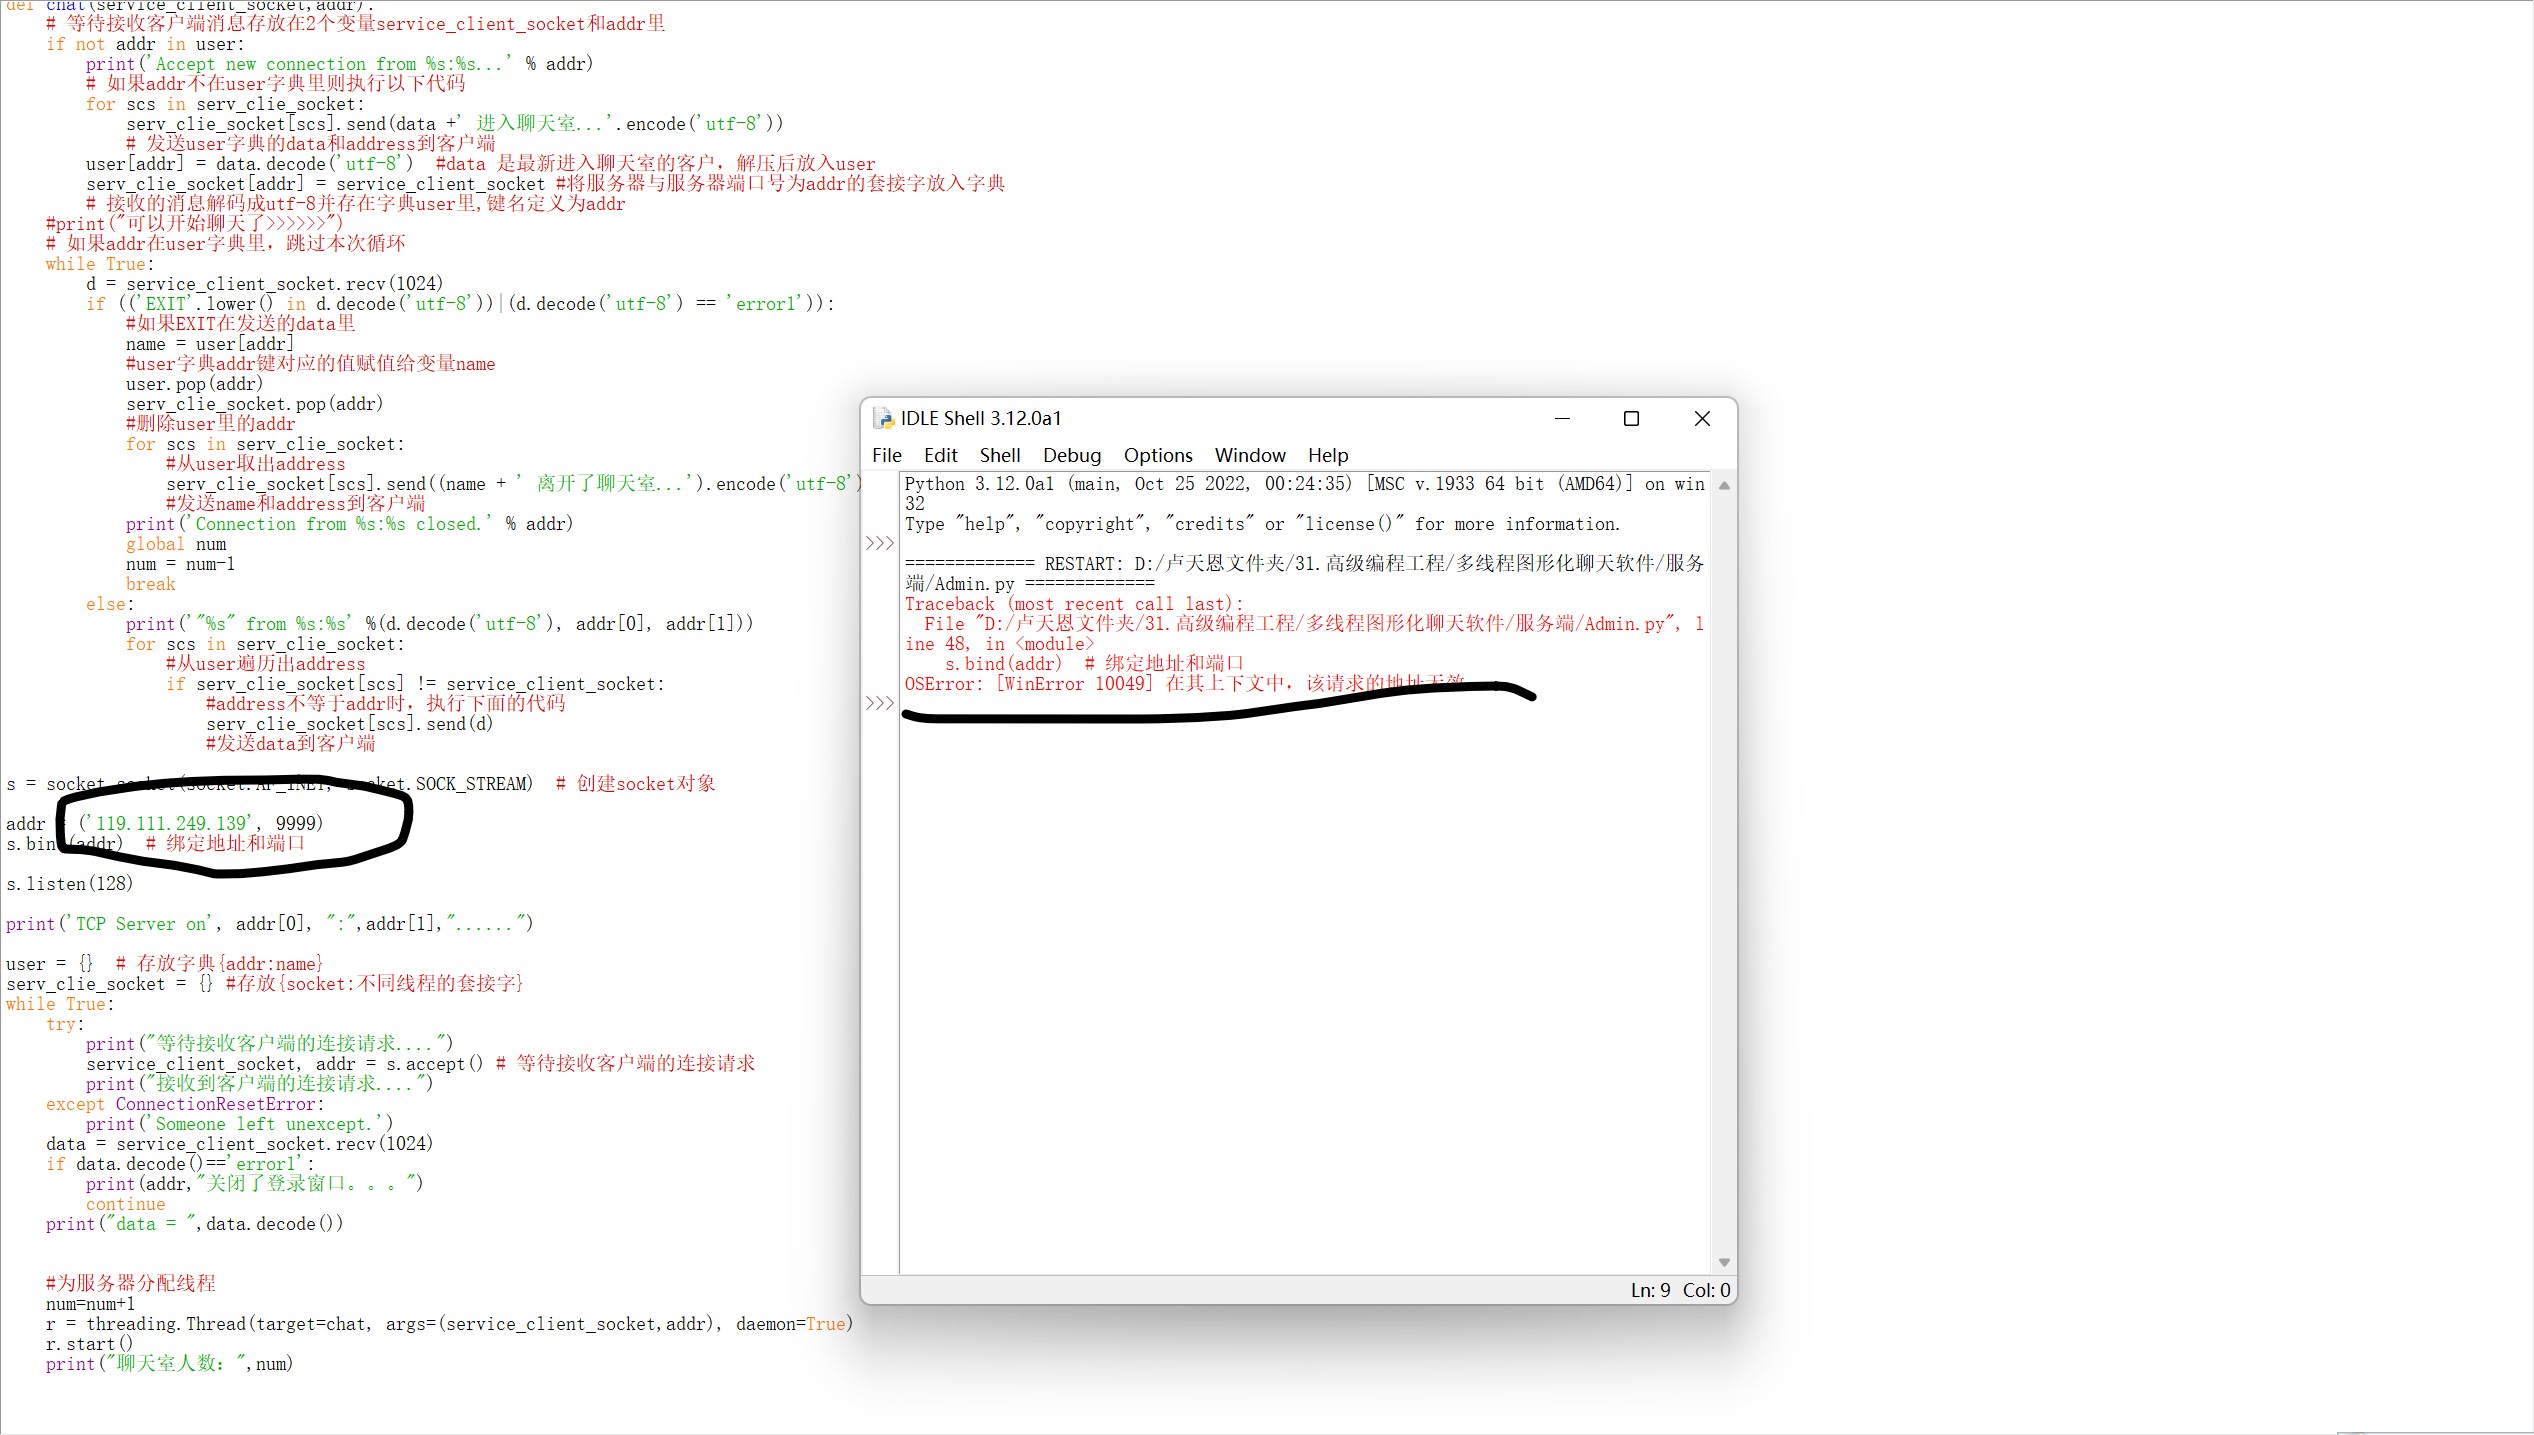
Task: Click the 'user.pop(addr)' line in editor
Action: pos(194,384)
